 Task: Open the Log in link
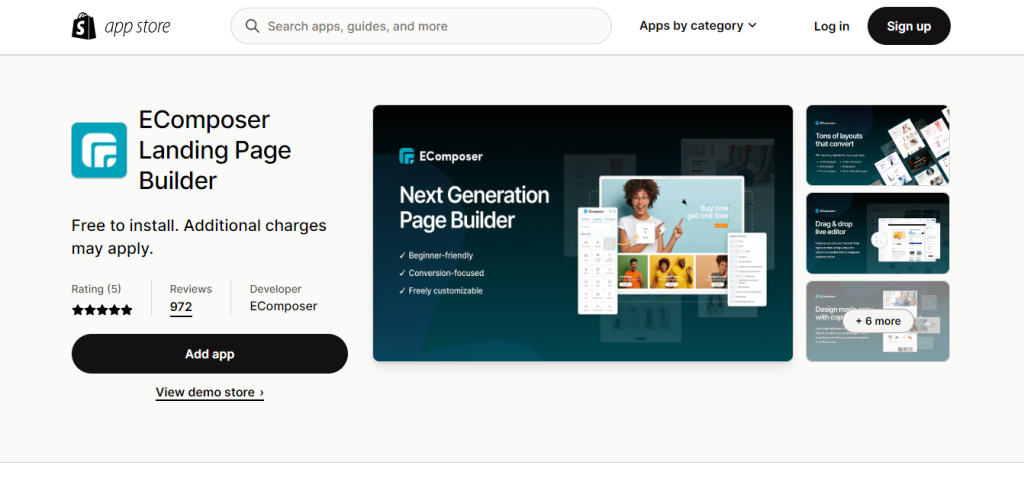coord(831,26)
